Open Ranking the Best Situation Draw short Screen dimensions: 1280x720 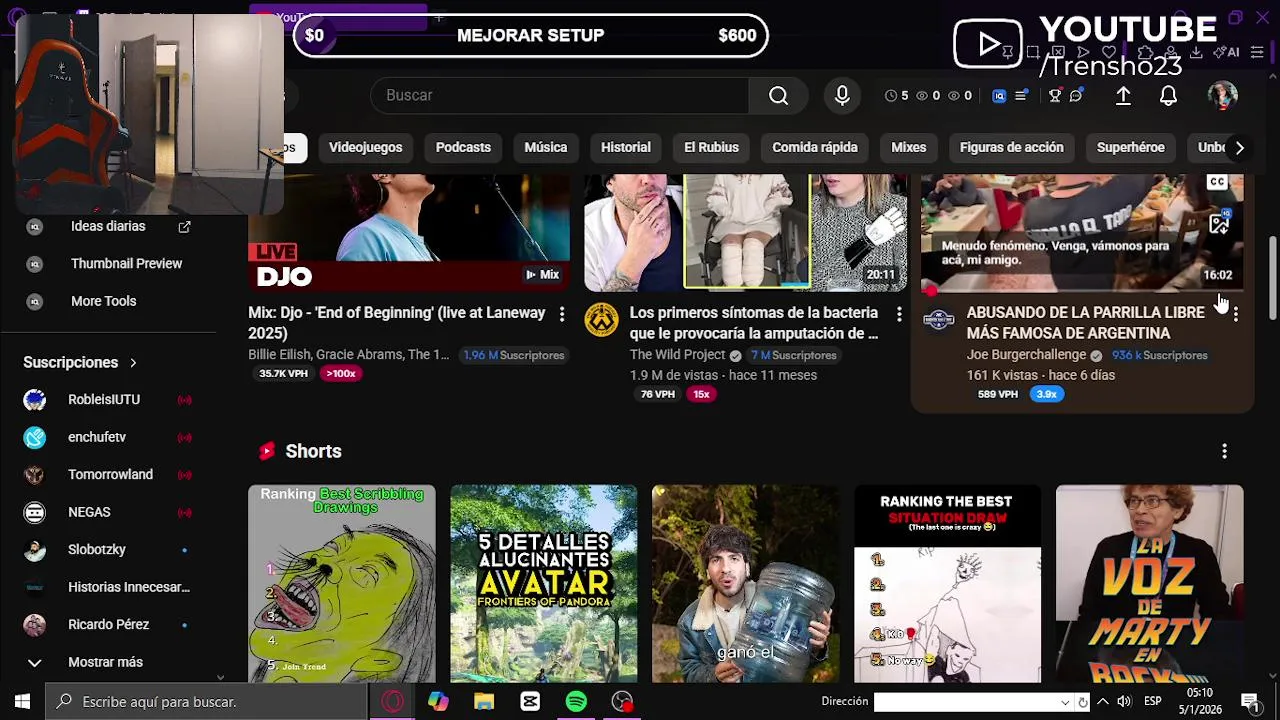click(947, 584)
